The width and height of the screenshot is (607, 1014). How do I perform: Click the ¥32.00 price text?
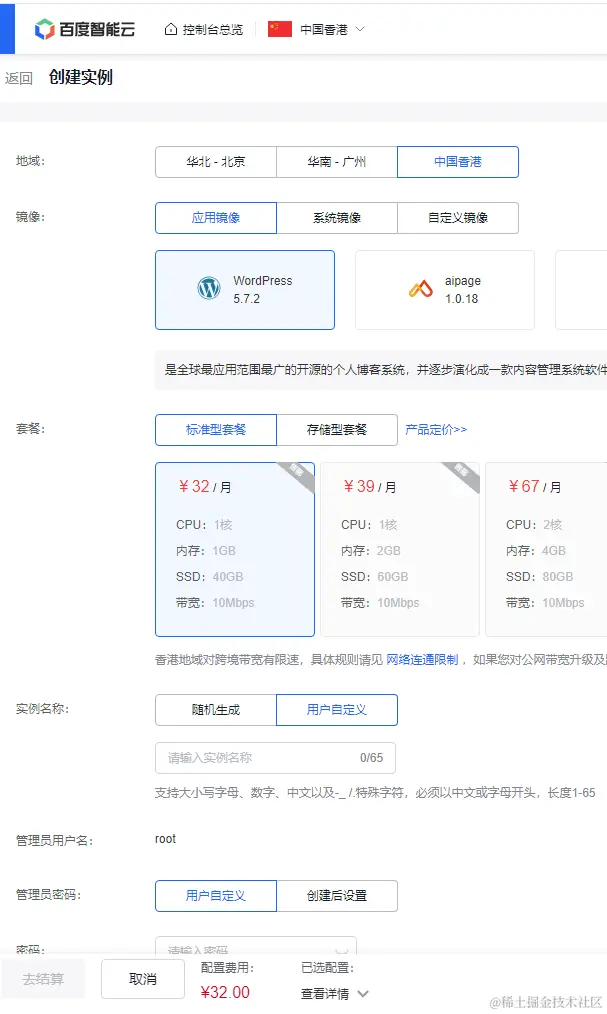pos(225,993)
